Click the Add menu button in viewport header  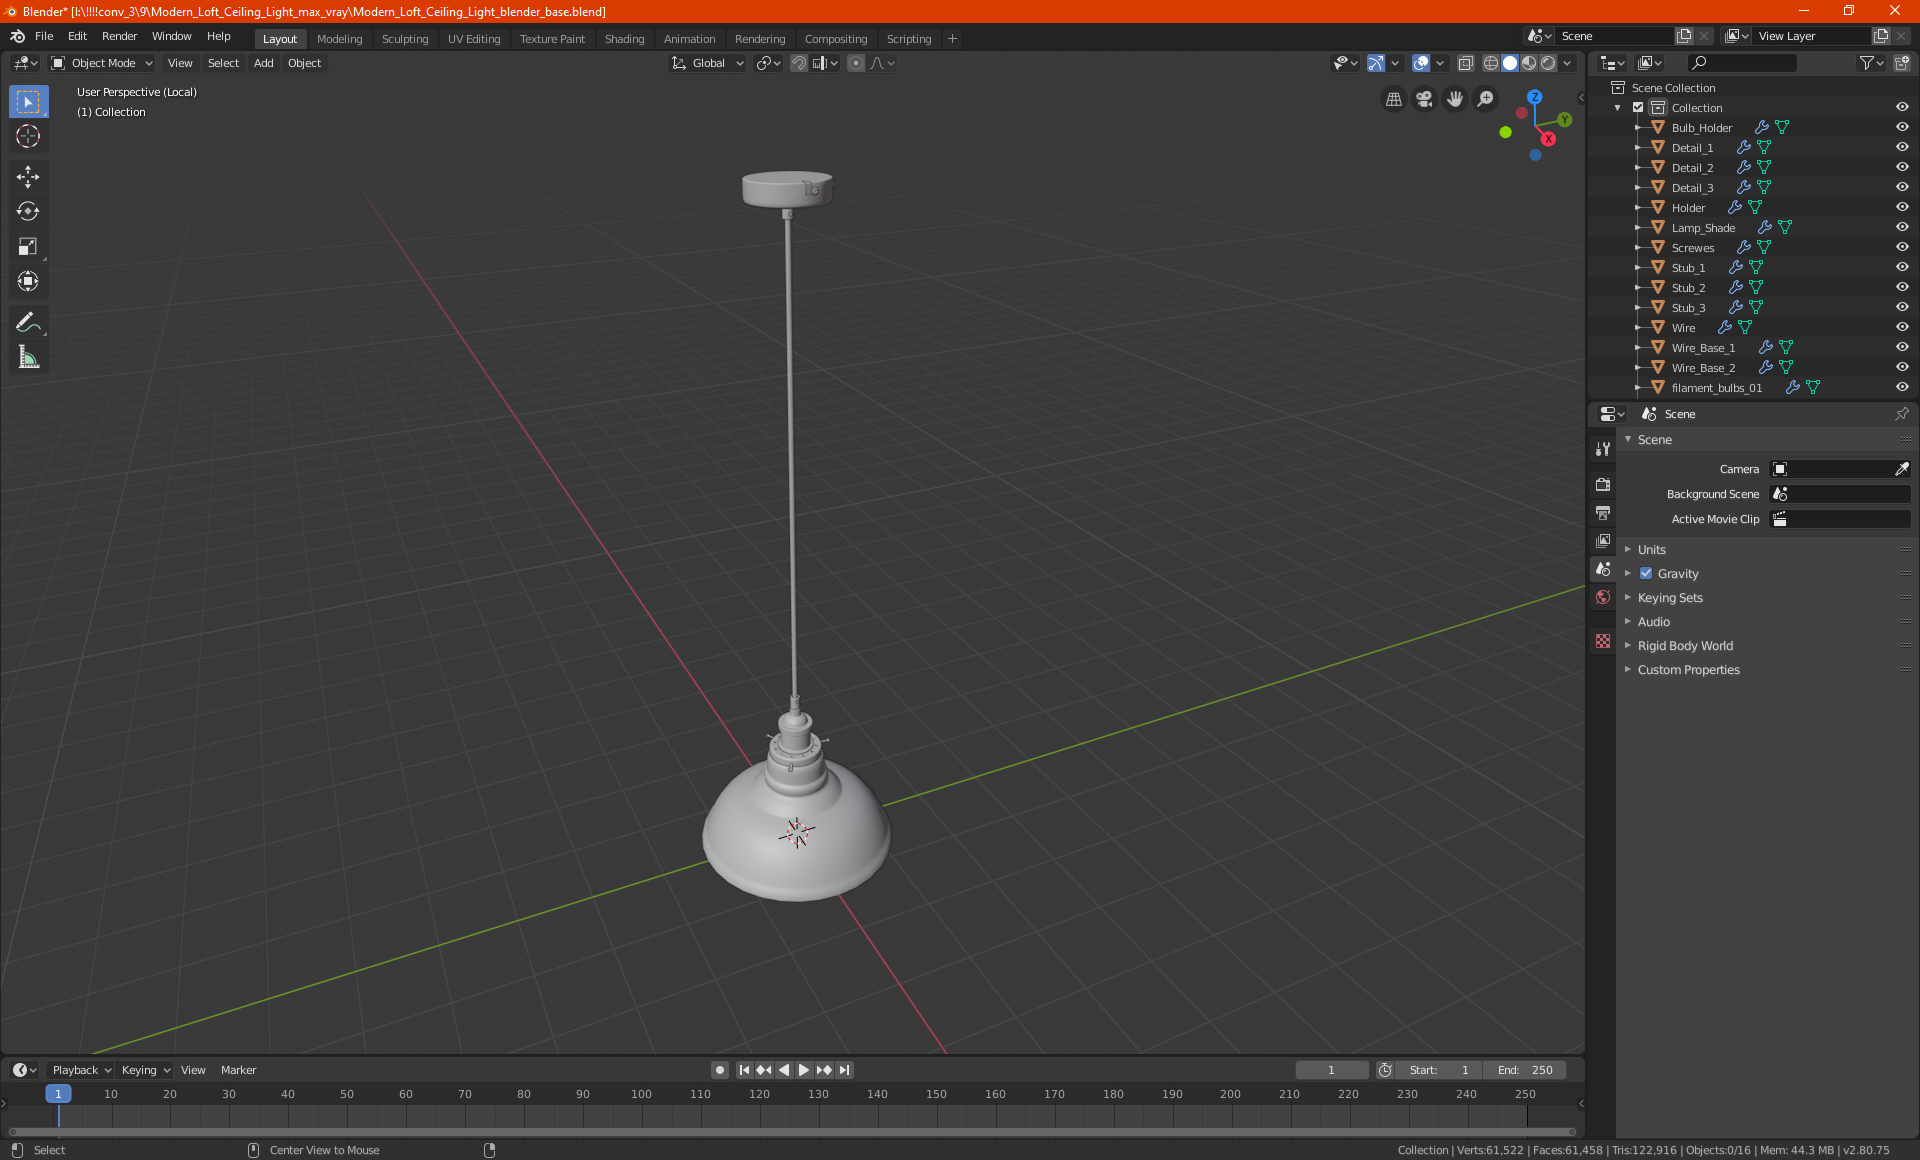[263, 63]
